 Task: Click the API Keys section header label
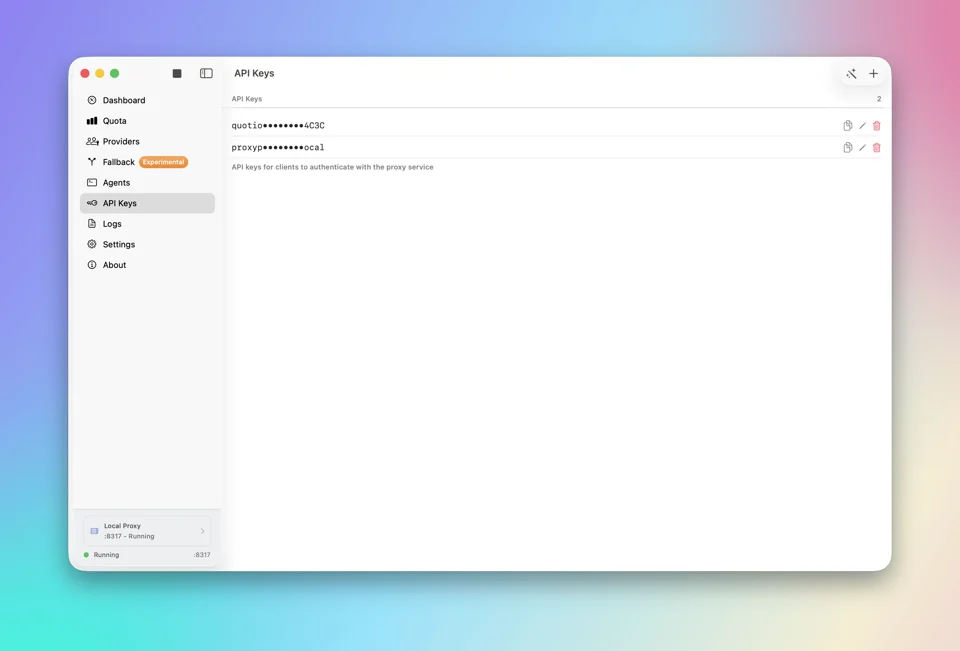tap(247, 99)
